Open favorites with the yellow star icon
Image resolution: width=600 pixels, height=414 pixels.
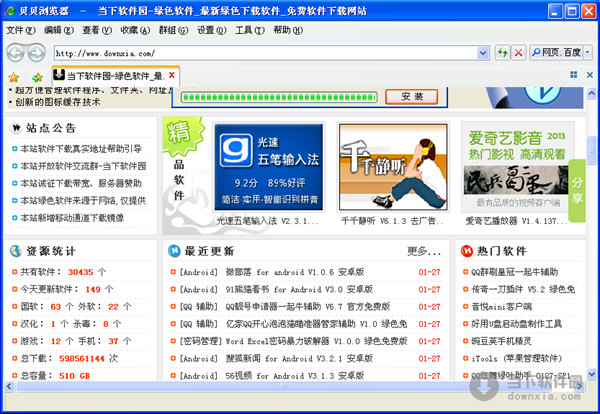tap(14, 77)
